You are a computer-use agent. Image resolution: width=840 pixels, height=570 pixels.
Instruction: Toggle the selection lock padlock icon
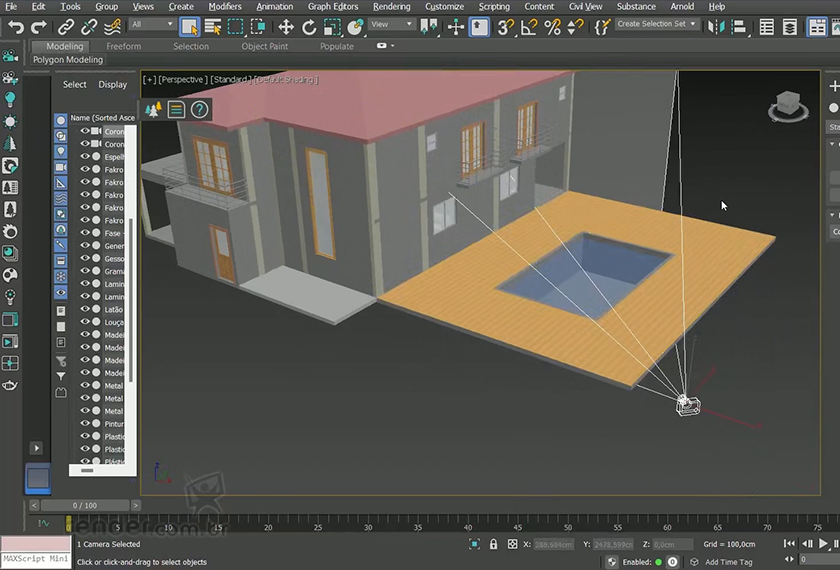click(x=493, y=544)
